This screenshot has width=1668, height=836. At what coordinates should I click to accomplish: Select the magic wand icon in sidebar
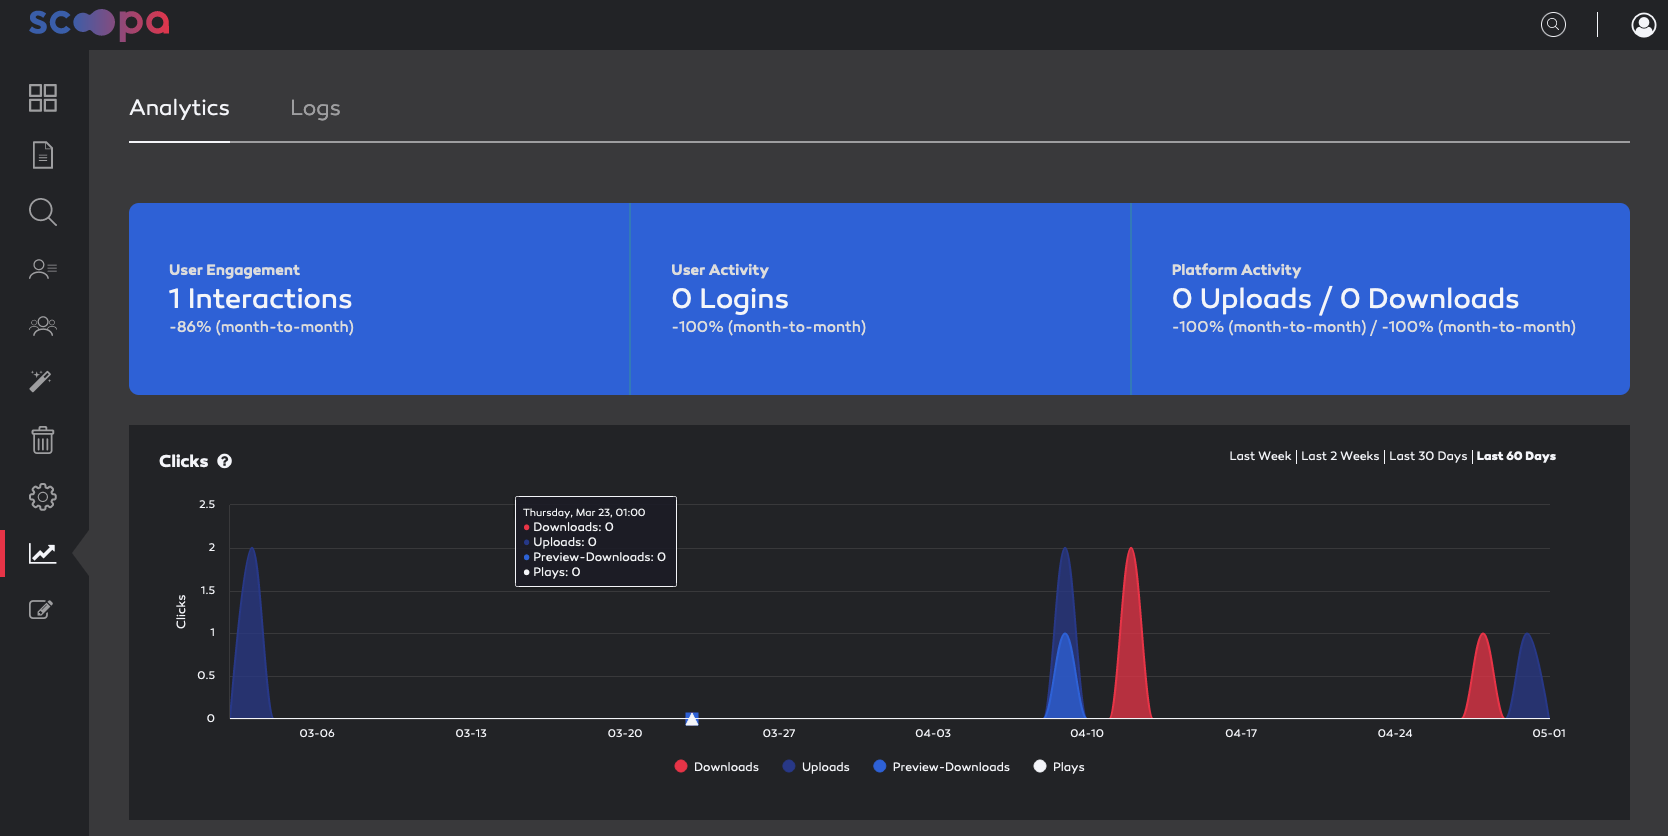(41, 381)
